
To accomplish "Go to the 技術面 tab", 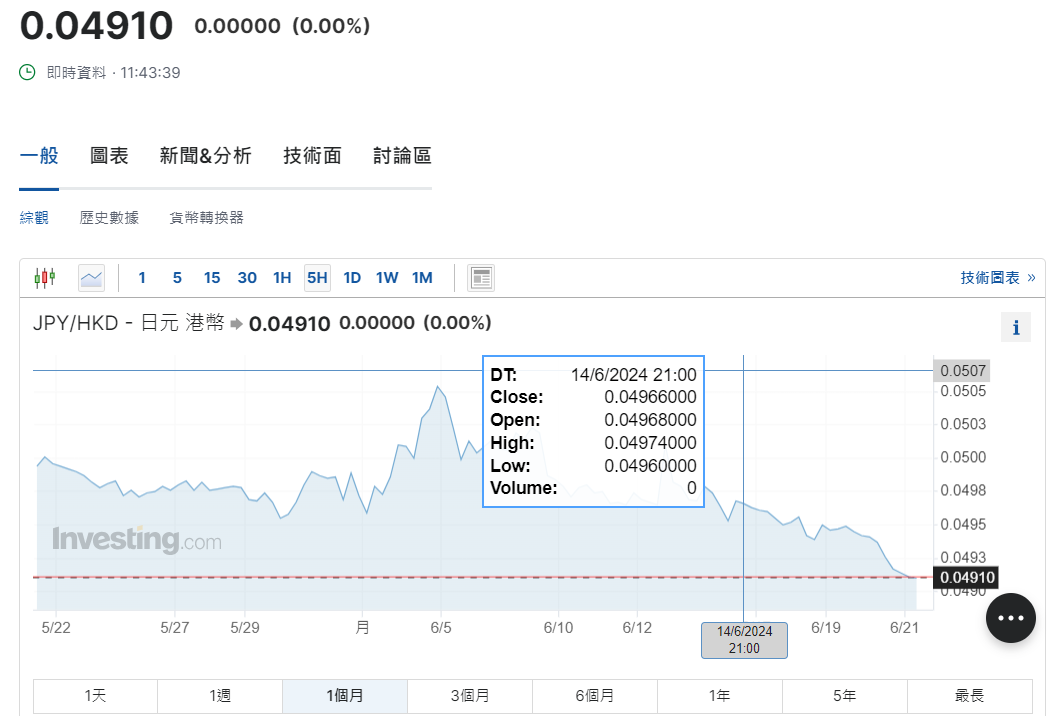I will (x=312, y=156).
